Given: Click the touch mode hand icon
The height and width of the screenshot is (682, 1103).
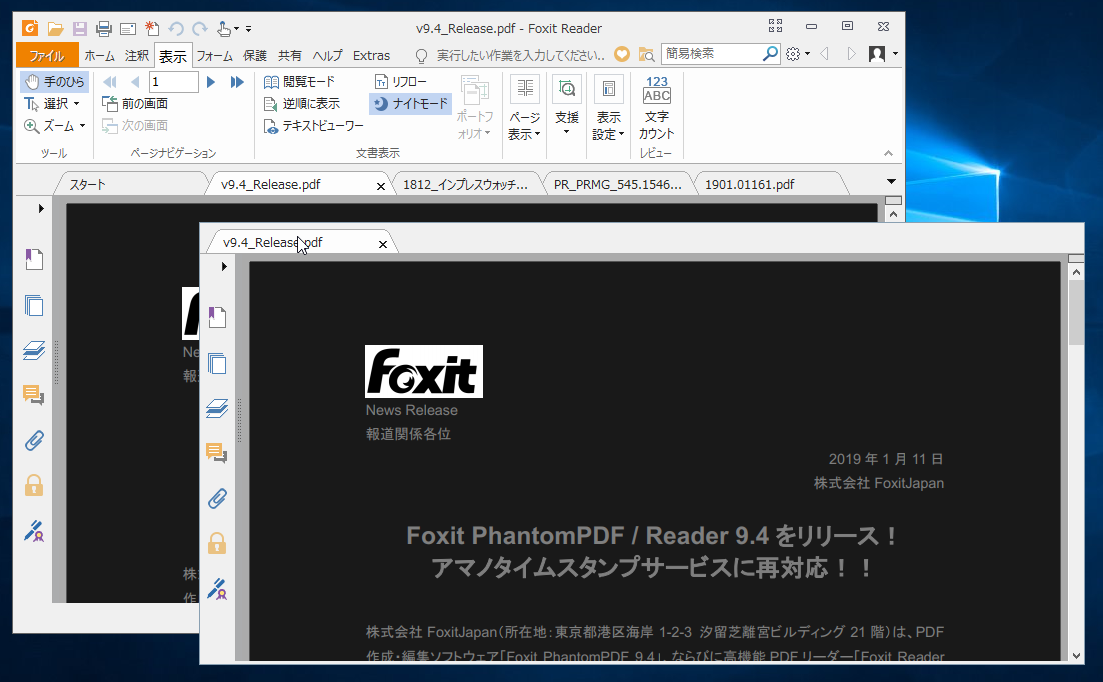Looking at the screenshot, I should coord(224,29).
